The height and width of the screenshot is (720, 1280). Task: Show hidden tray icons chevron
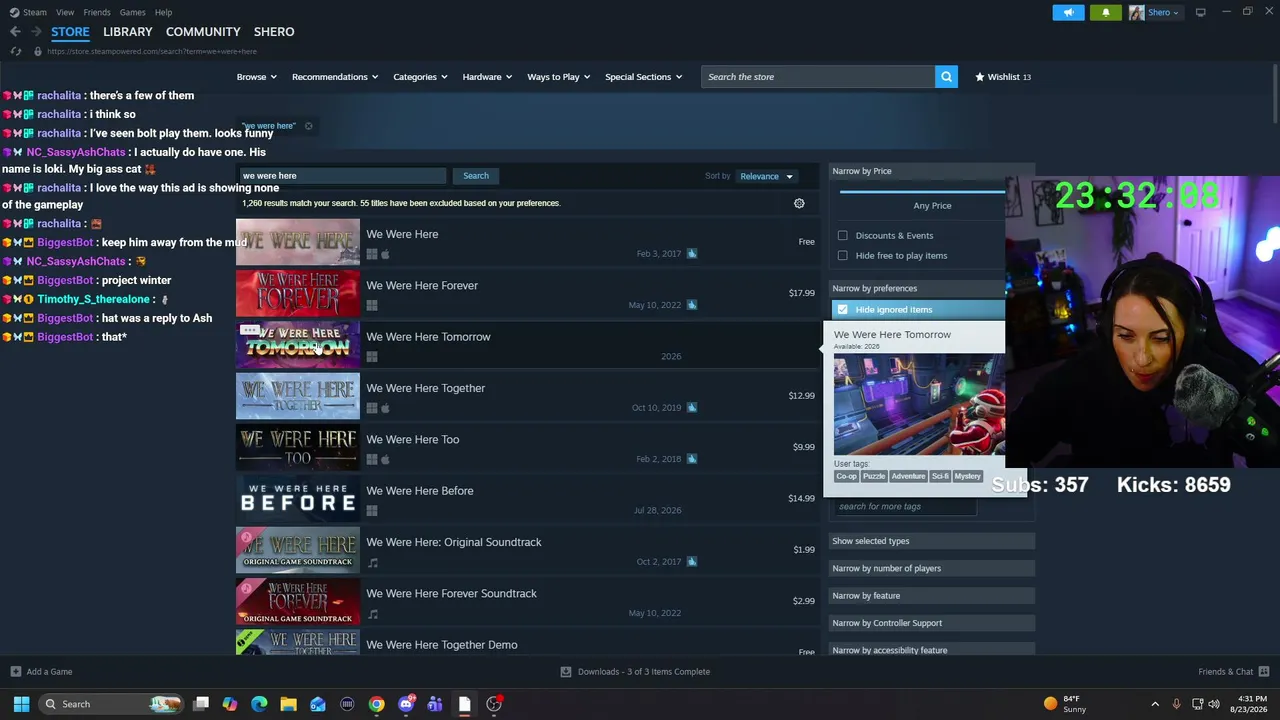coord(1155,704)
